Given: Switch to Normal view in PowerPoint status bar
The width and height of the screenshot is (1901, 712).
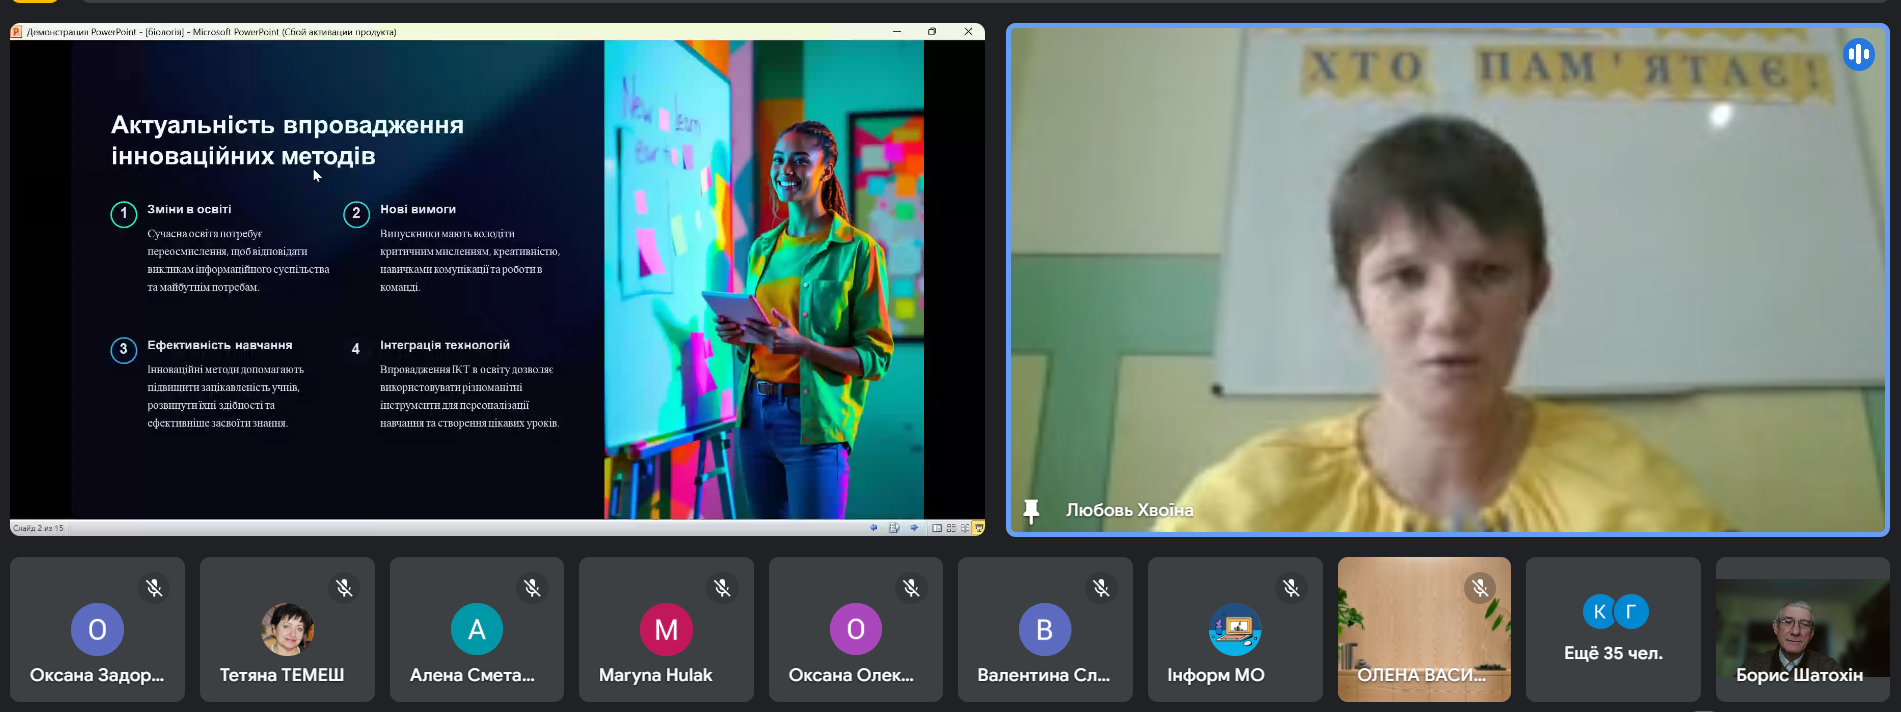Looking at the screenshot, I should pyautogui.click(x=937, y=528).
